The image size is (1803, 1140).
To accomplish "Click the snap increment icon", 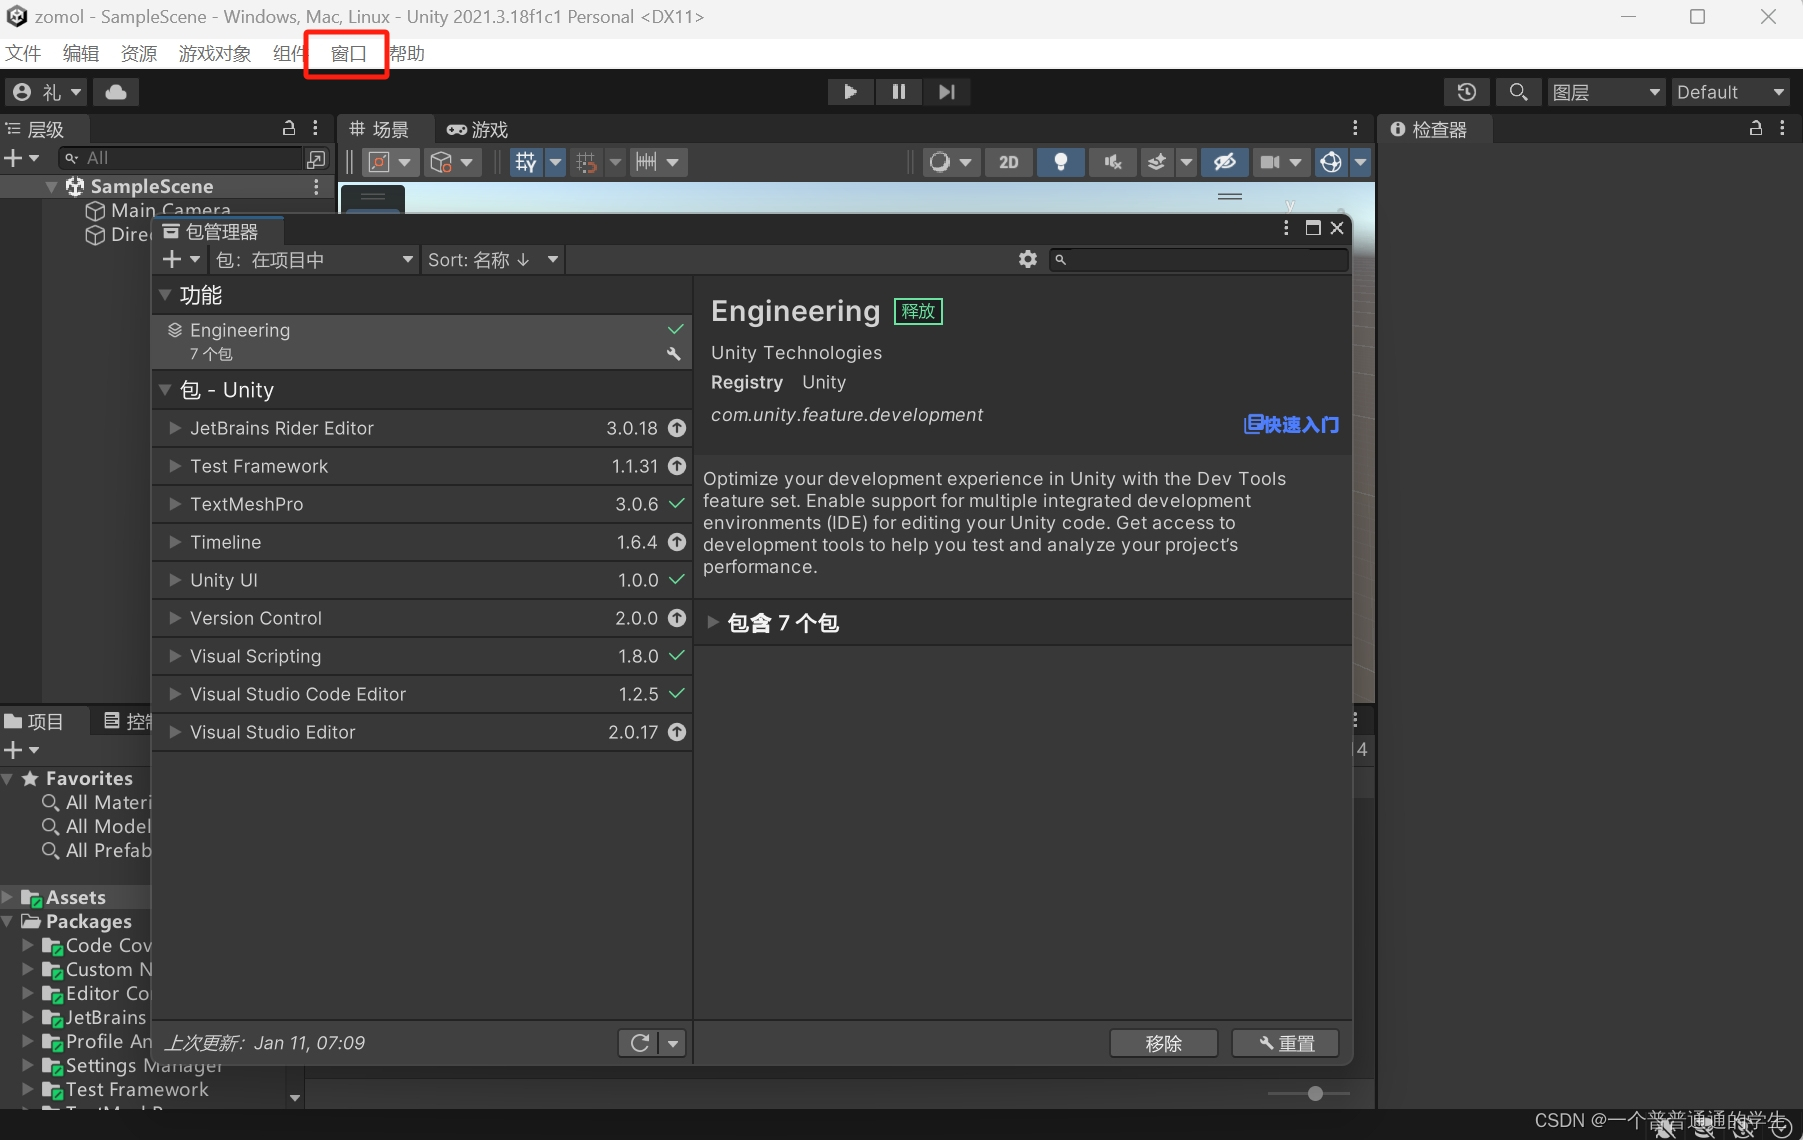I will coord(586,162).
